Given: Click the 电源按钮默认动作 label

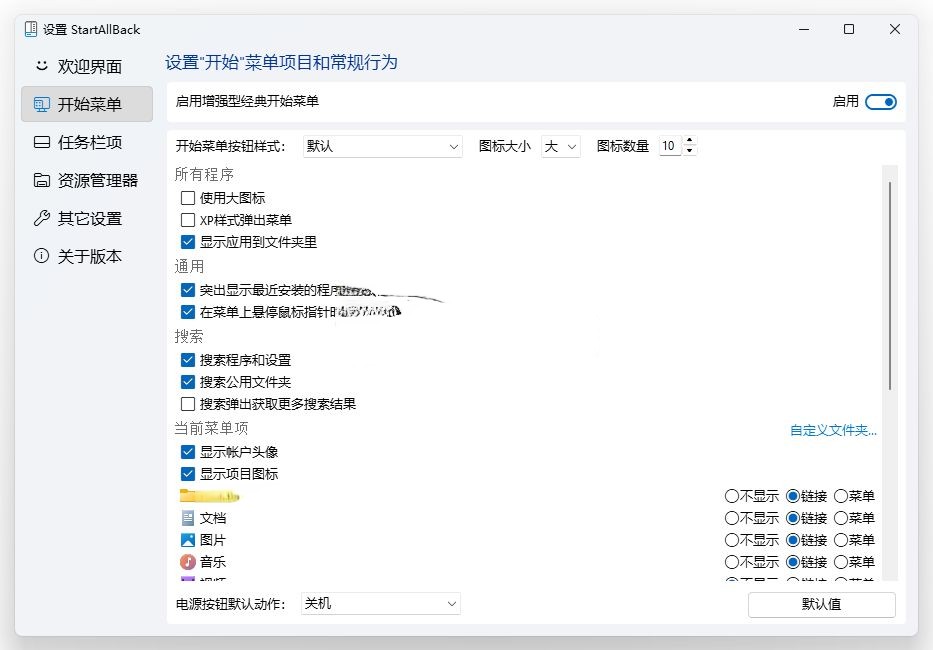Looking at the screenshot, I should [x=231, y=604].
